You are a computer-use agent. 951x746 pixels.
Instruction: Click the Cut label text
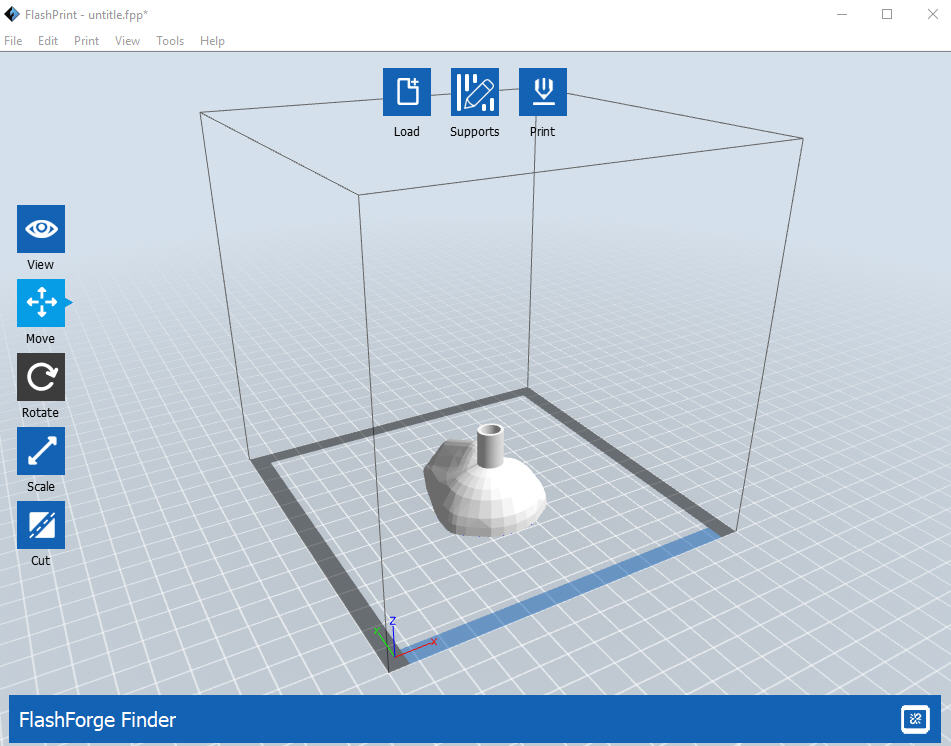pos(41,560)
